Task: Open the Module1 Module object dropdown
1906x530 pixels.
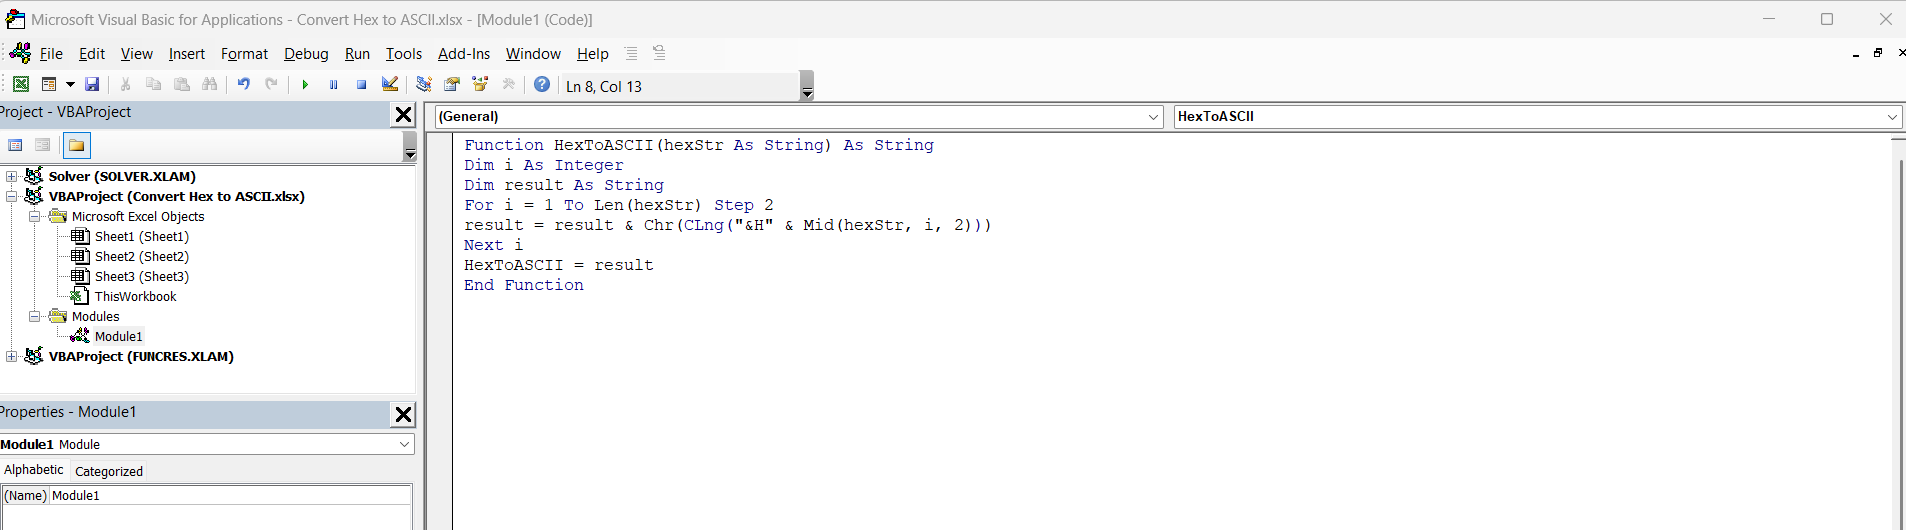Action: coord(404,444)
